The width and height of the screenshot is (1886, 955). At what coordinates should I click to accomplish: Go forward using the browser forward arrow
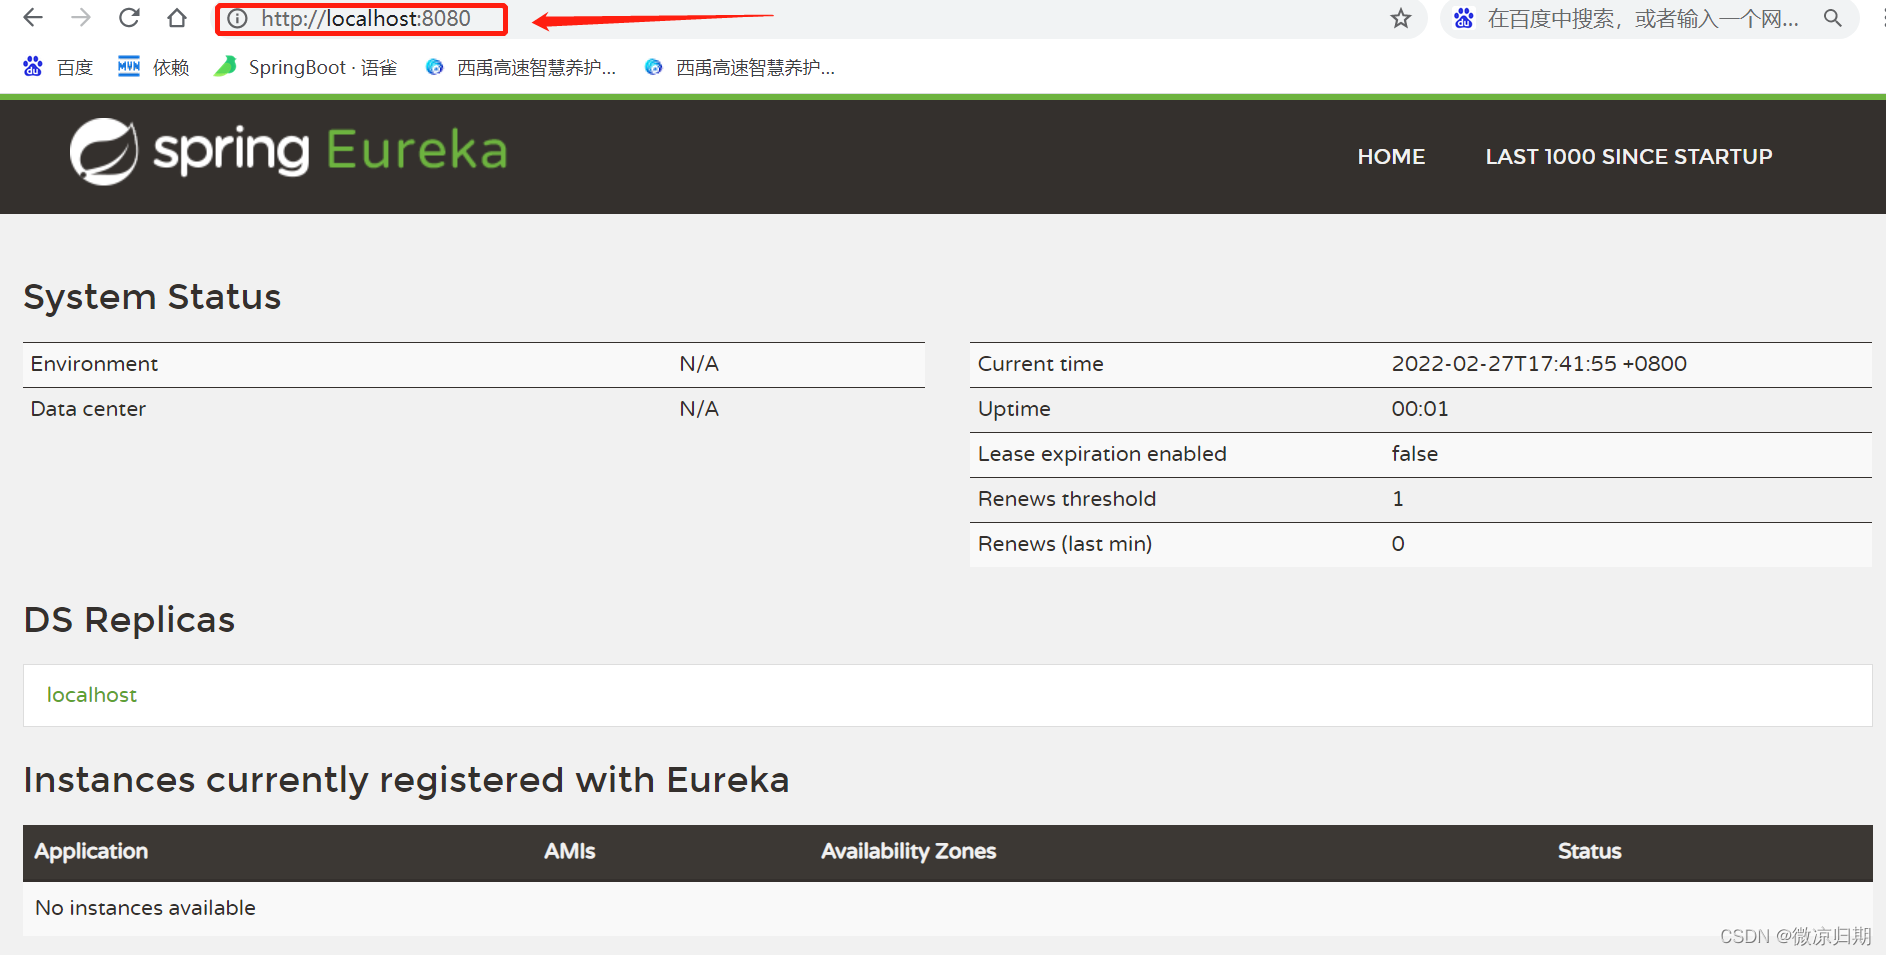tap(81, 18)
